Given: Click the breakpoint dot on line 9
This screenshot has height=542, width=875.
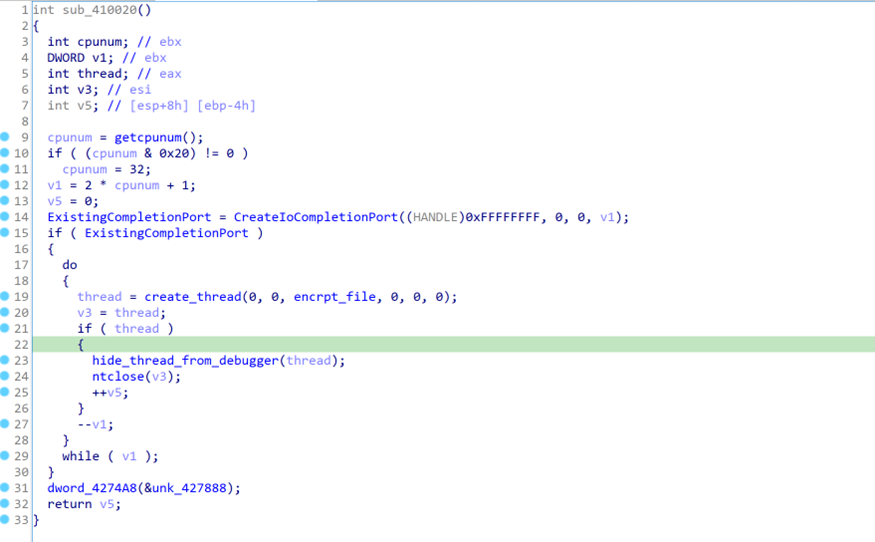Looking at the screenshot, I should point(6,137).
